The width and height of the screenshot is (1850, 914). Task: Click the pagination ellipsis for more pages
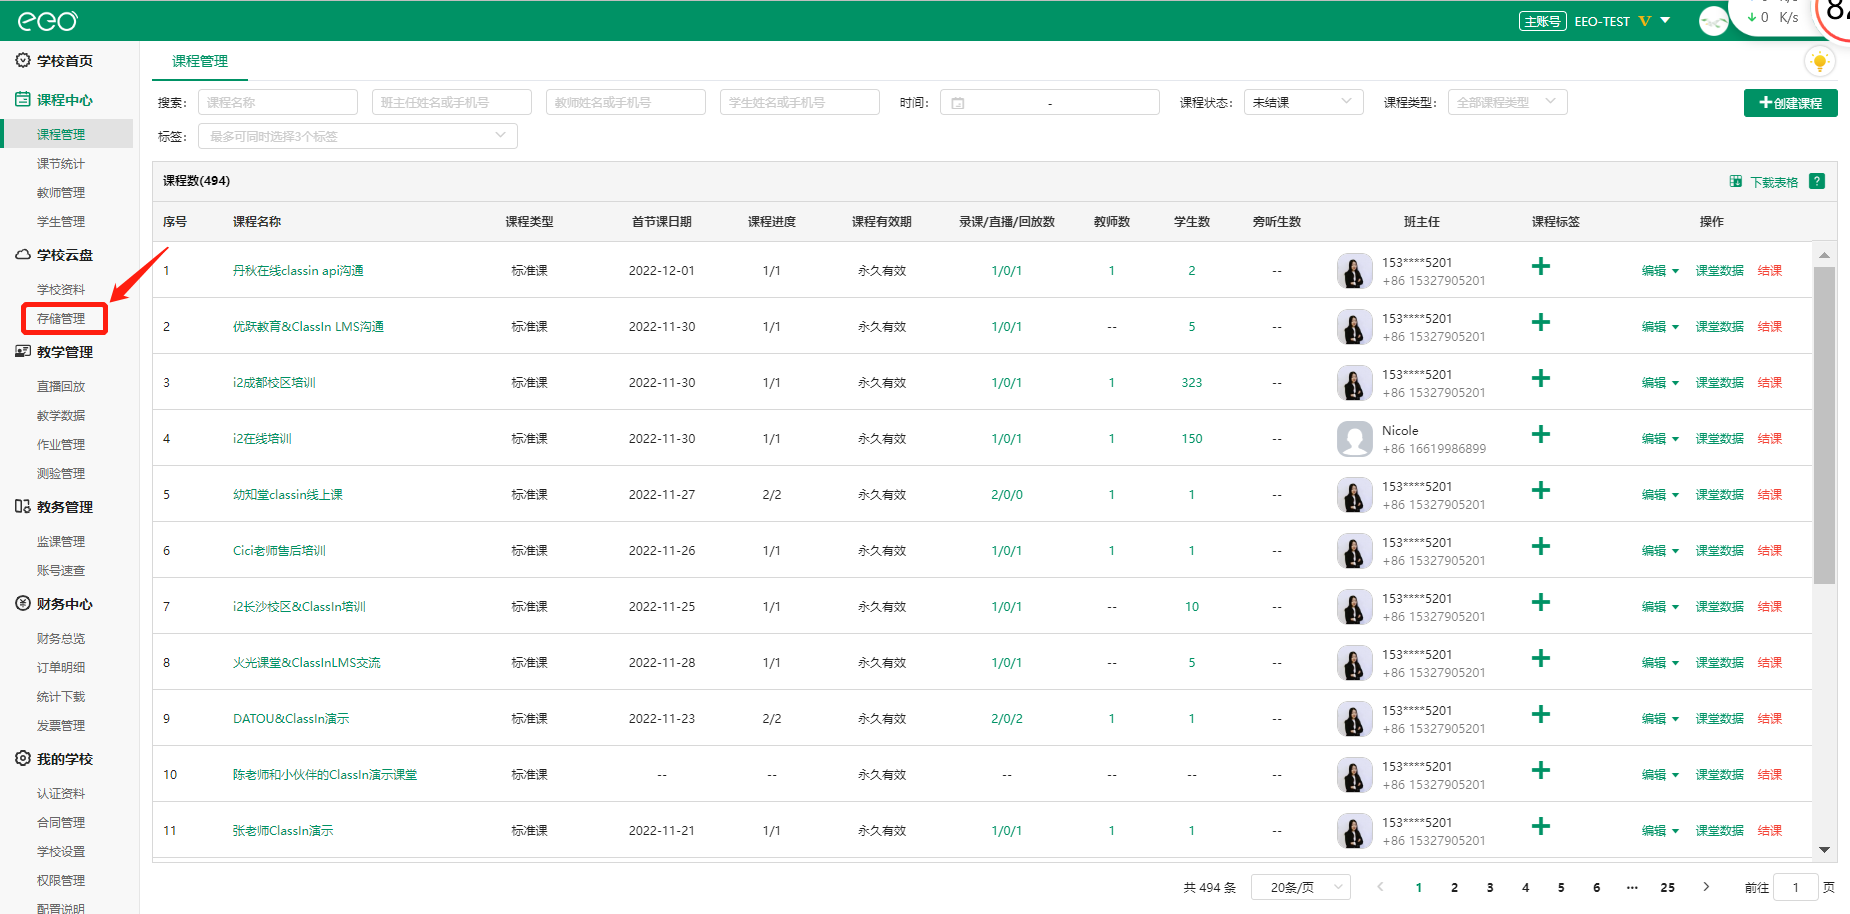click(1632, 887)
